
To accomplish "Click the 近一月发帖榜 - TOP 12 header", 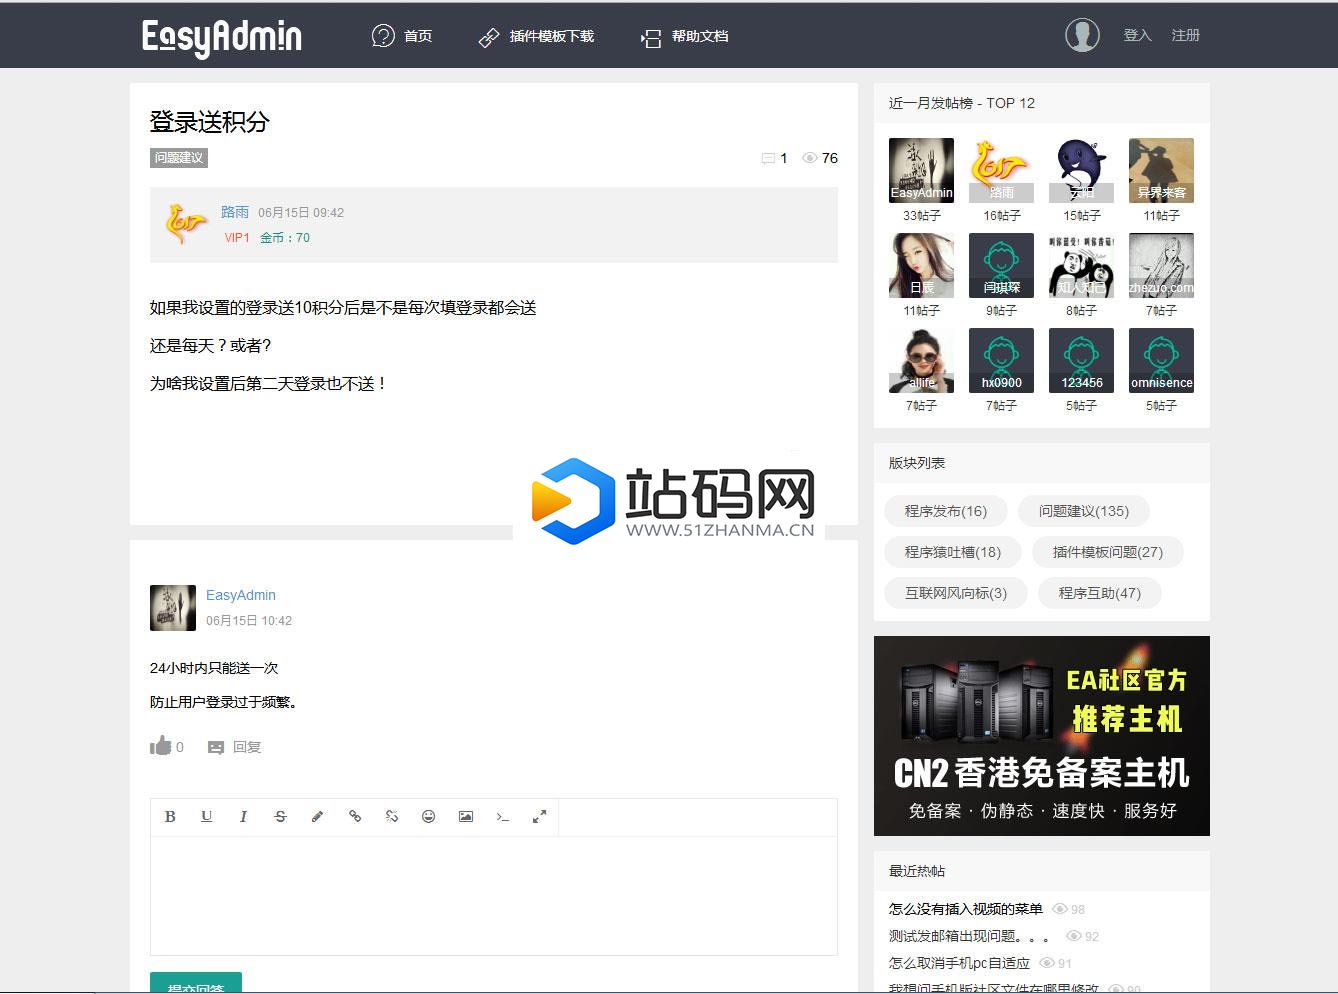I will [x=962, y=103].
